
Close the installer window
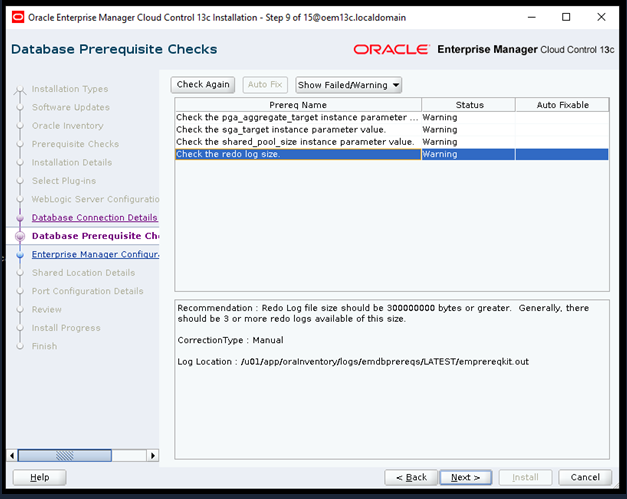pos(601,17)
